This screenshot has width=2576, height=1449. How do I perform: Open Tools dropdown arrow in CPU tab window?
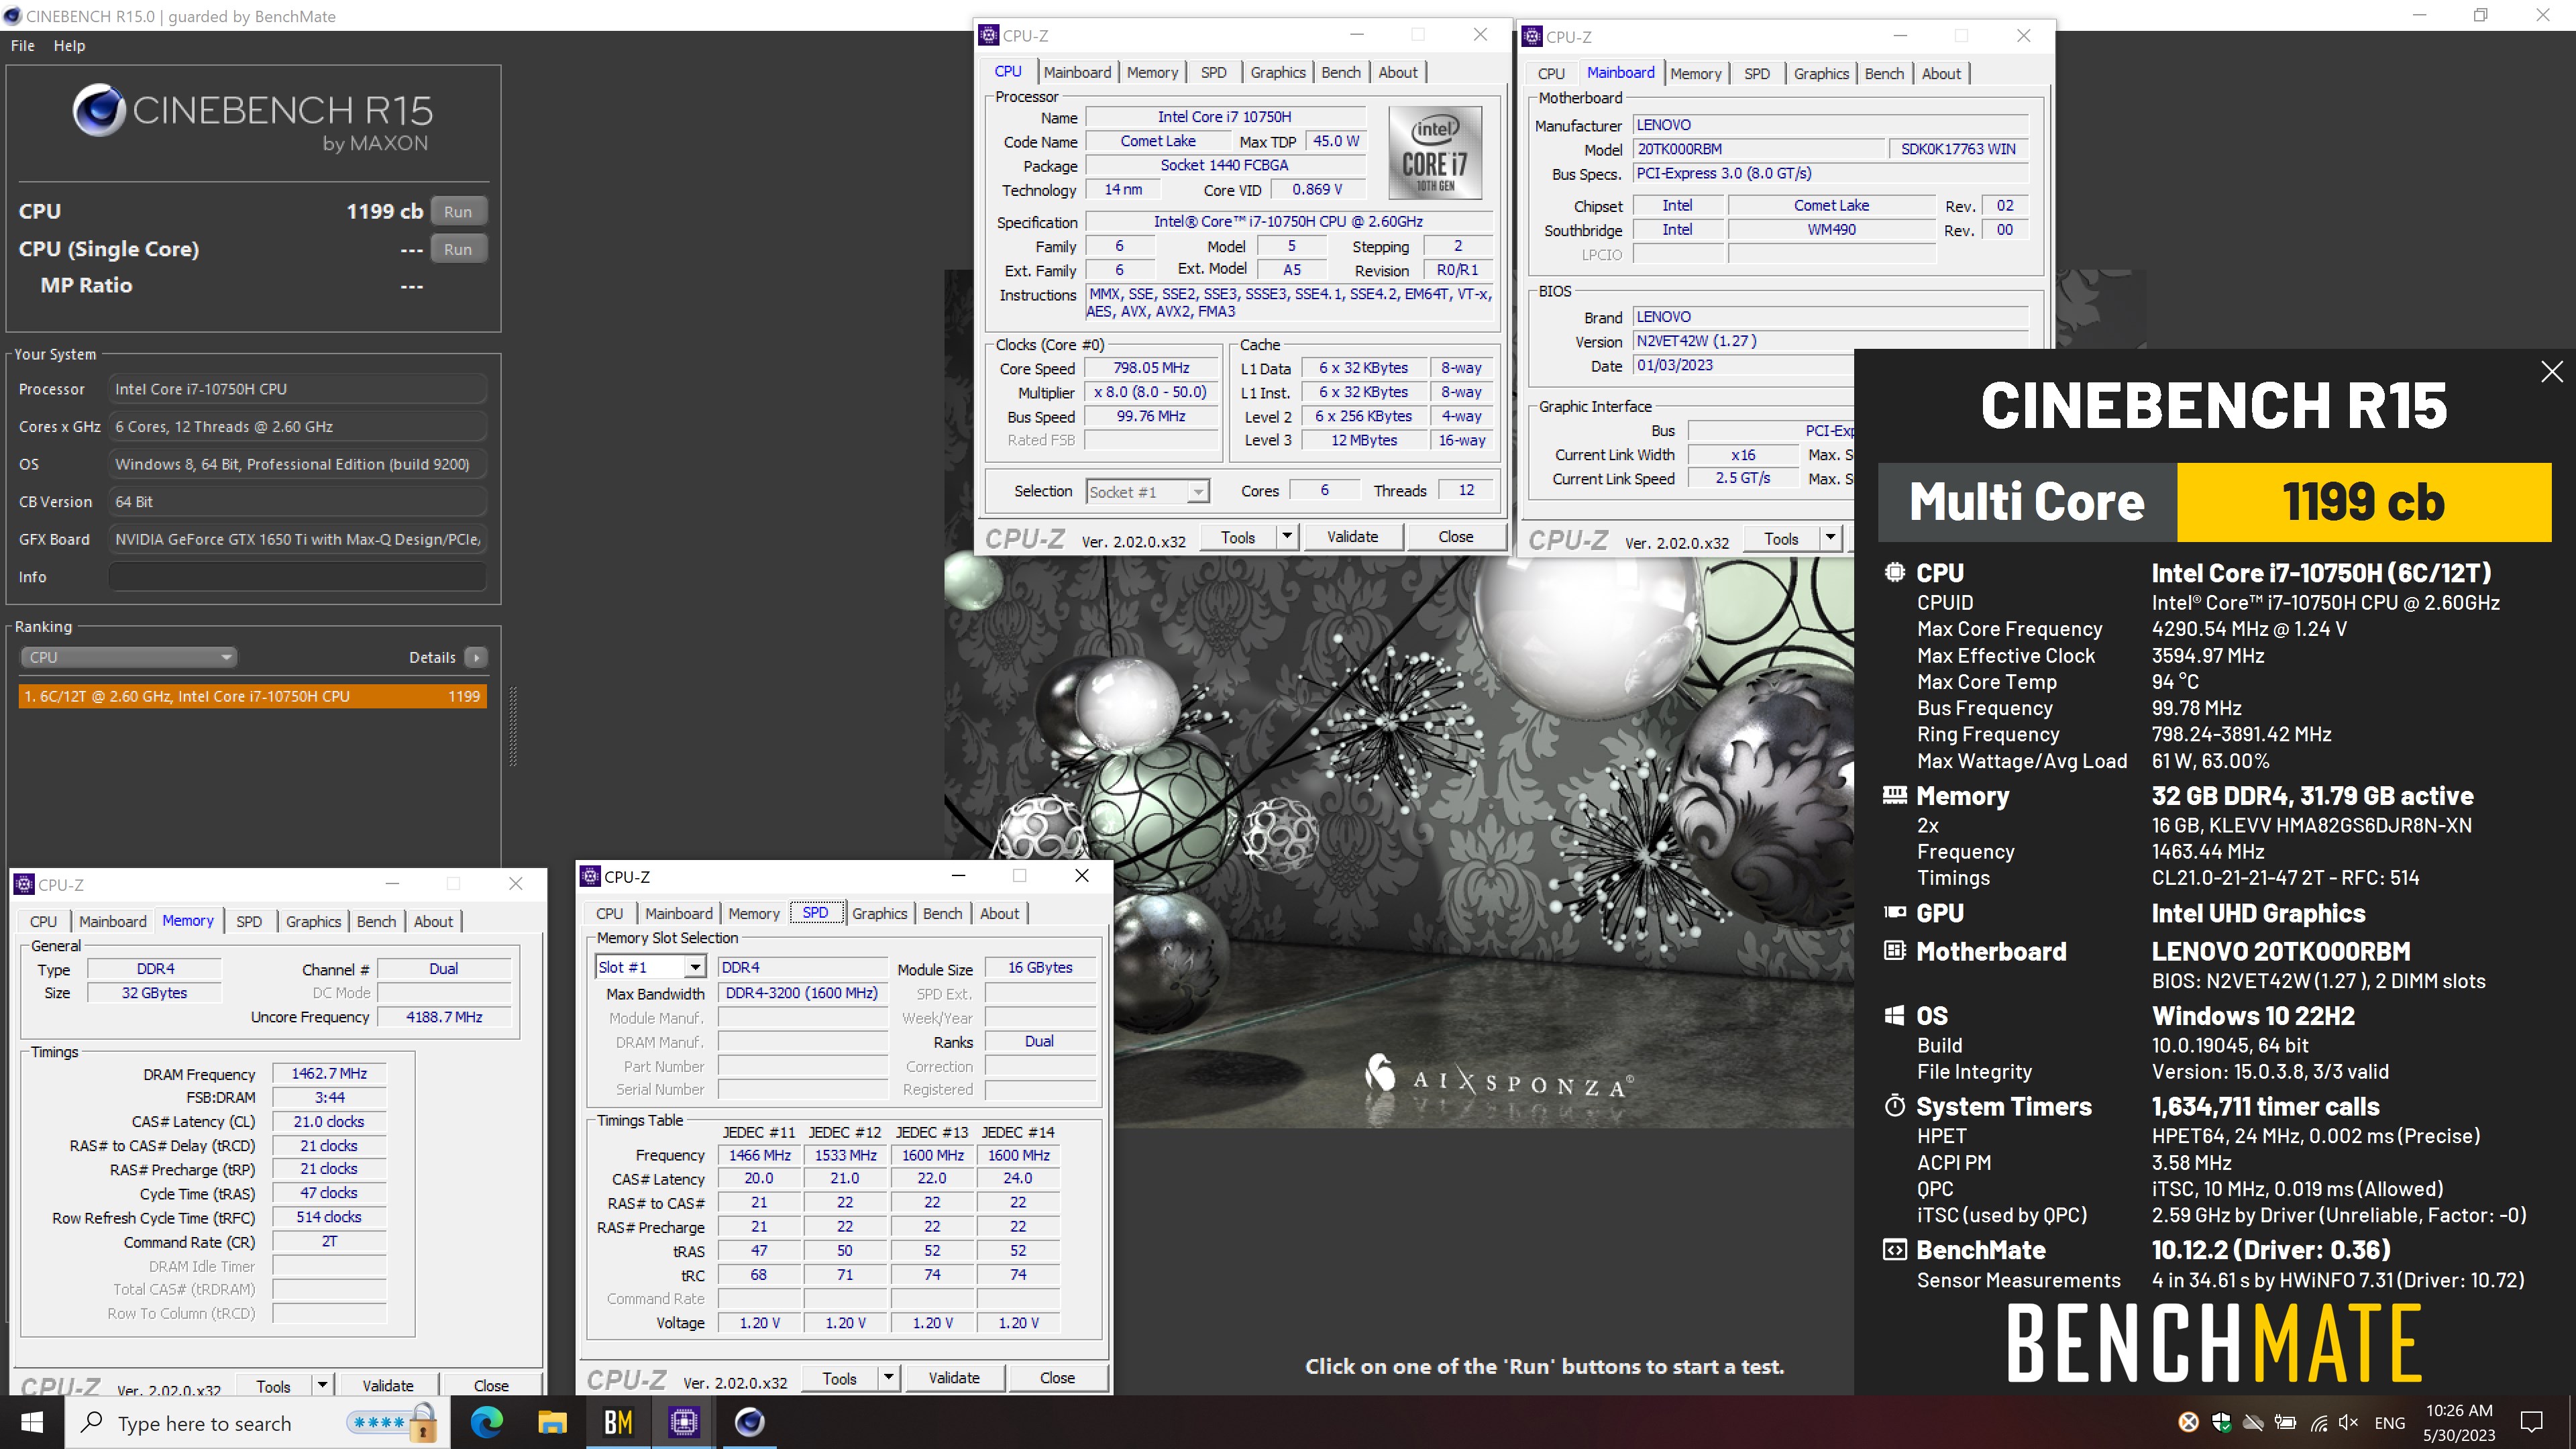[1287, 537]
